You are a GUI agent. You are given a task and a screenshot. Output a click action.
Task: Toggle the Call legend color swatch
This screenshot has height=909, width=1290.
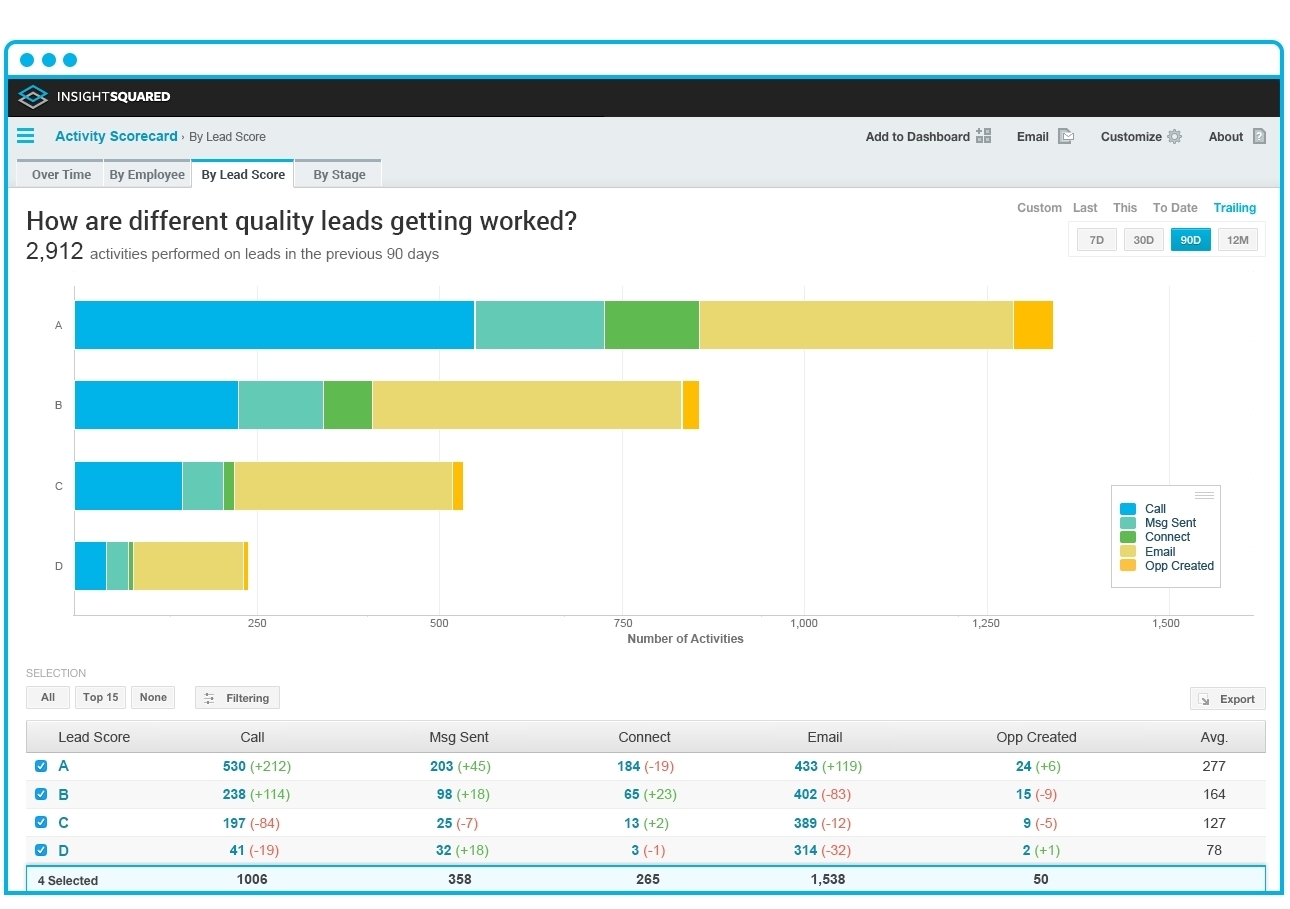1128,509
